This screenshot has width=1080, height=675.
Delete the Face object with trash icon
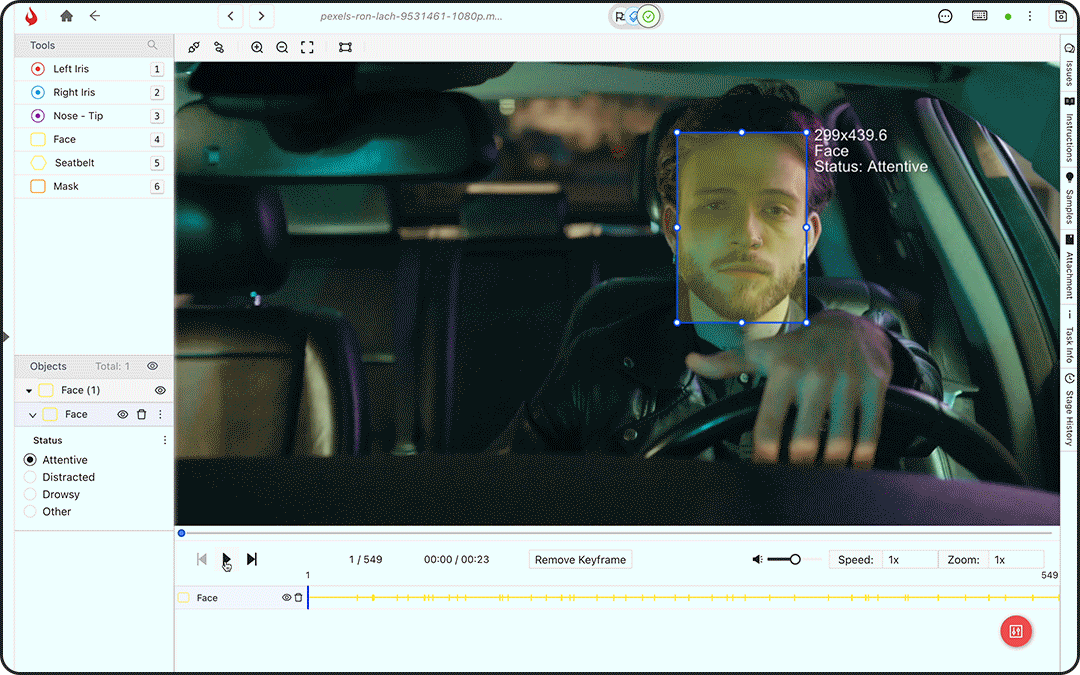click(x=141, y=414)
